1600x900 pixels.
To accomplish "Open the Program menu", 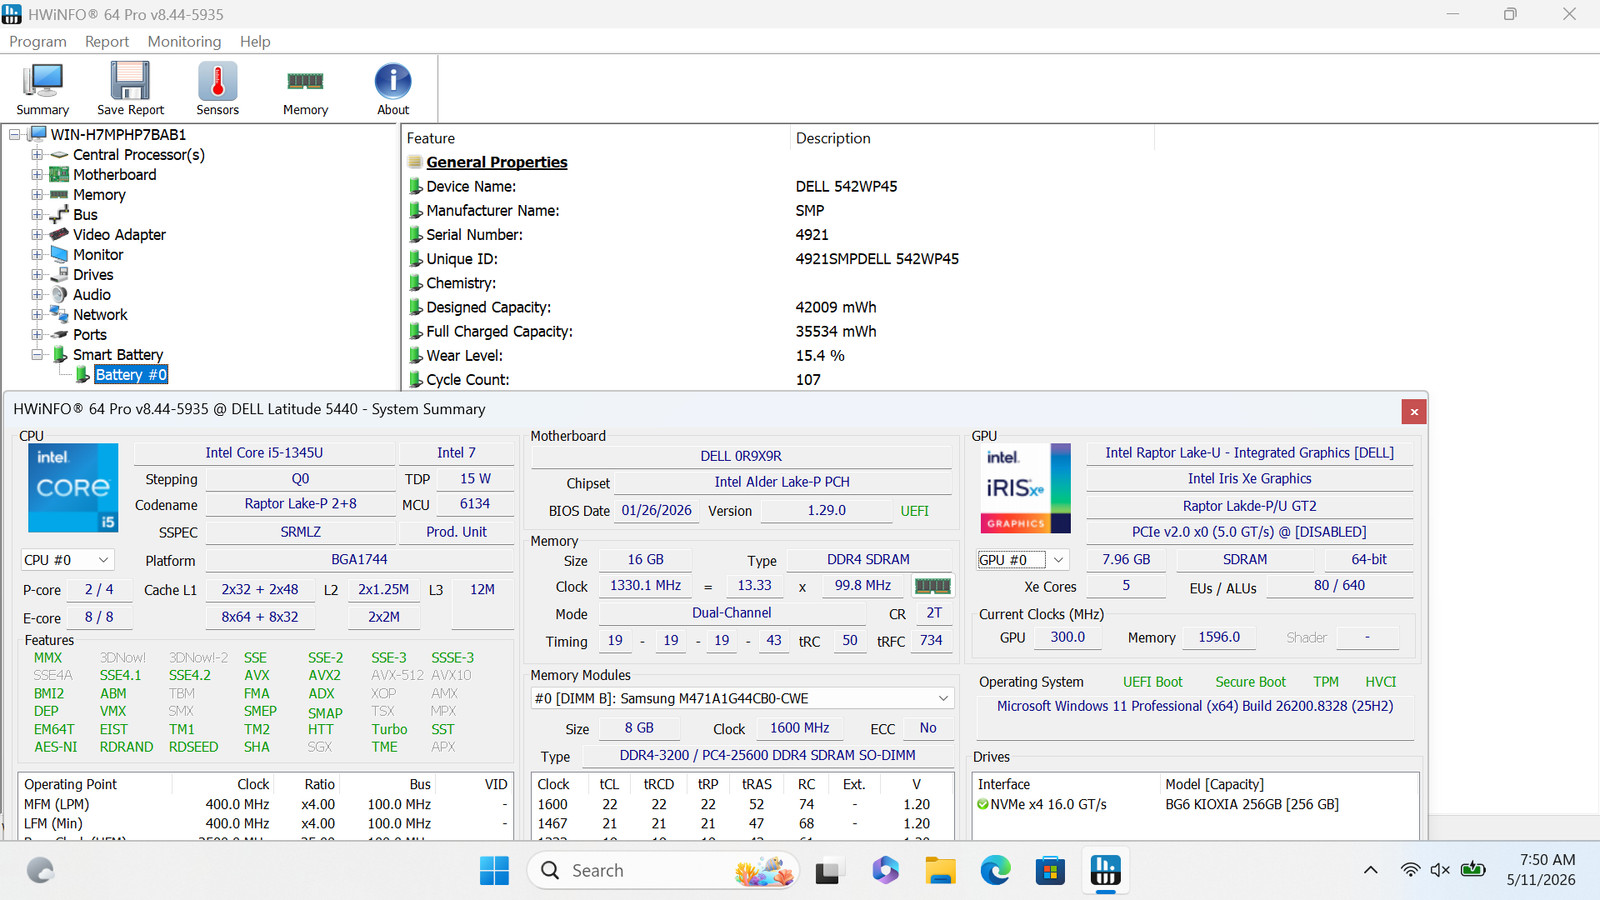I will 38,41.
